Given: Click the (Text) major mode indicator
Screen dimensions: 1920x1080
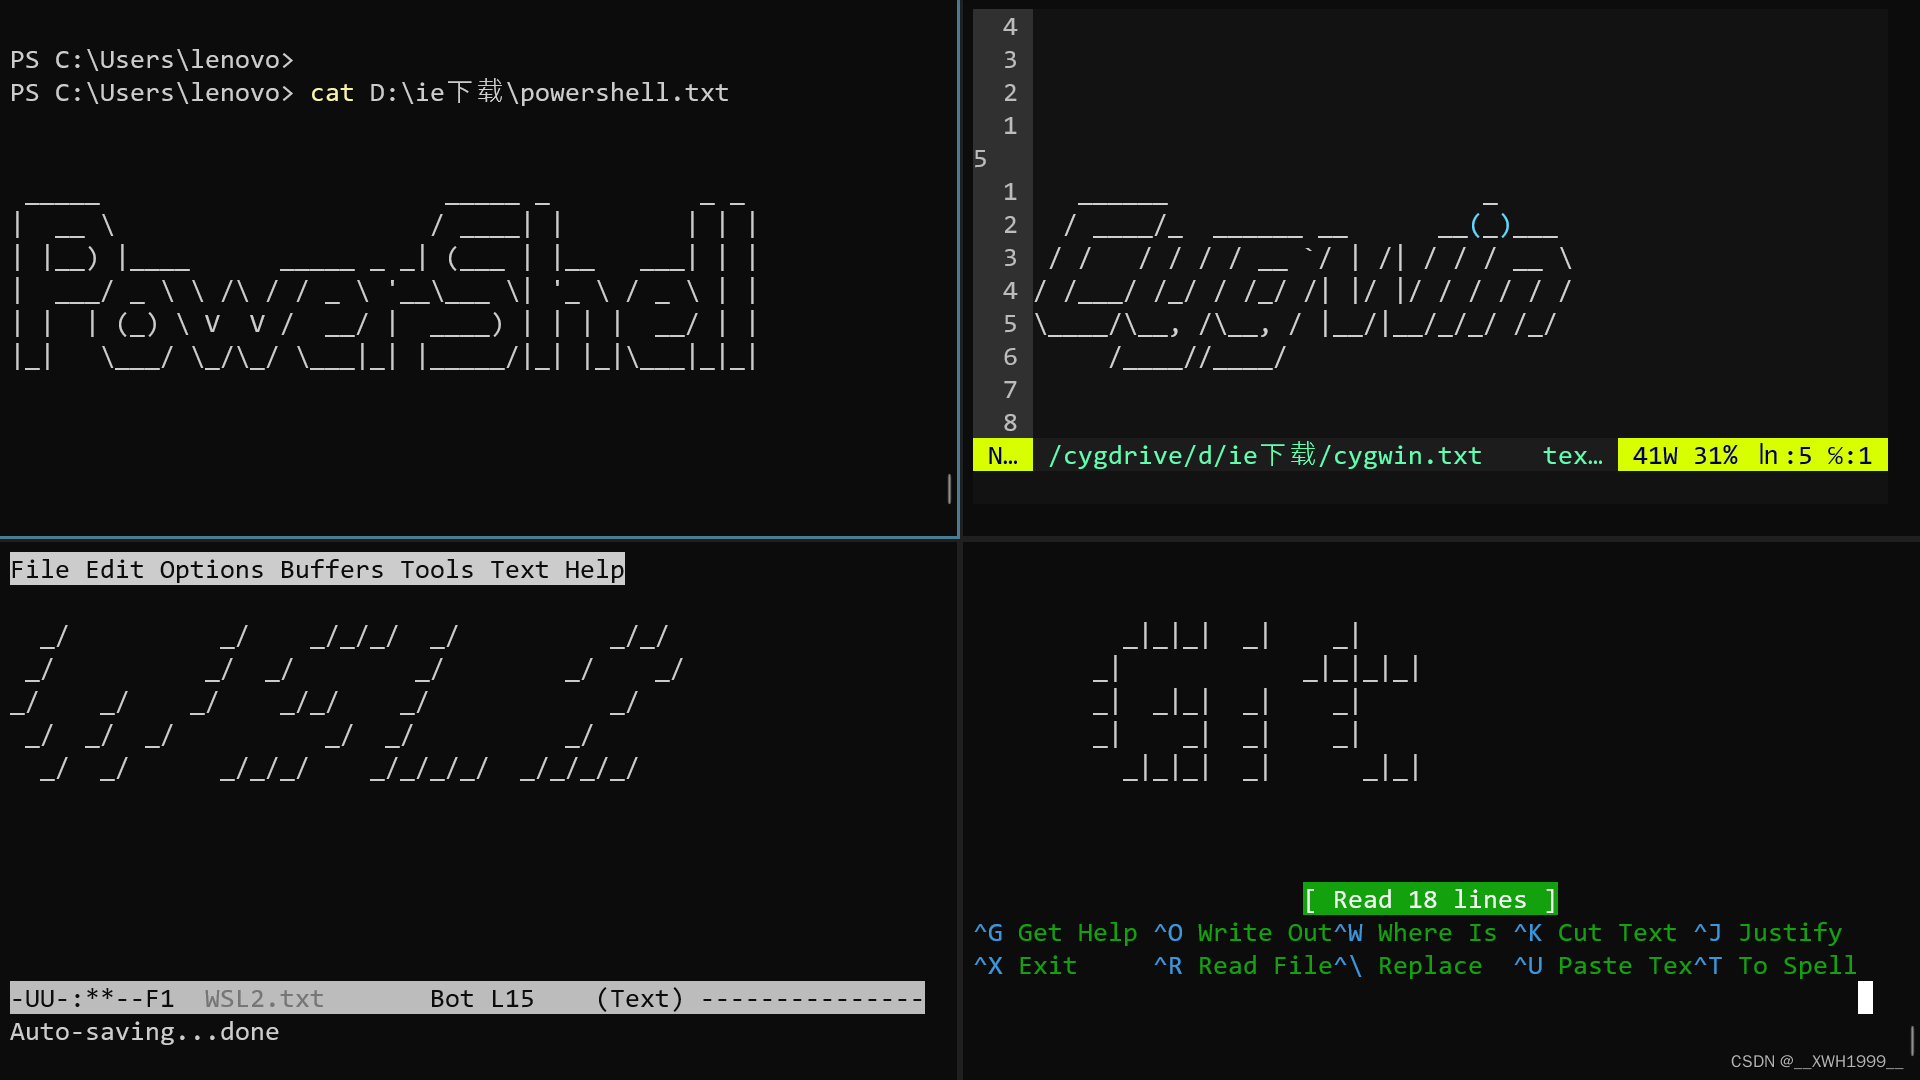Looking at the screenshot, I should [640, 998].
